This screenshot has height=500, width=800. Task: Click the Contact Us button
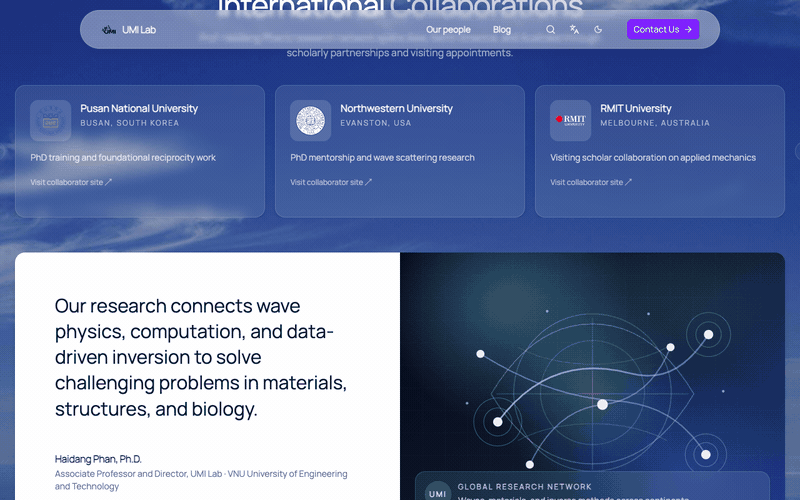click(x=663, y=30)
